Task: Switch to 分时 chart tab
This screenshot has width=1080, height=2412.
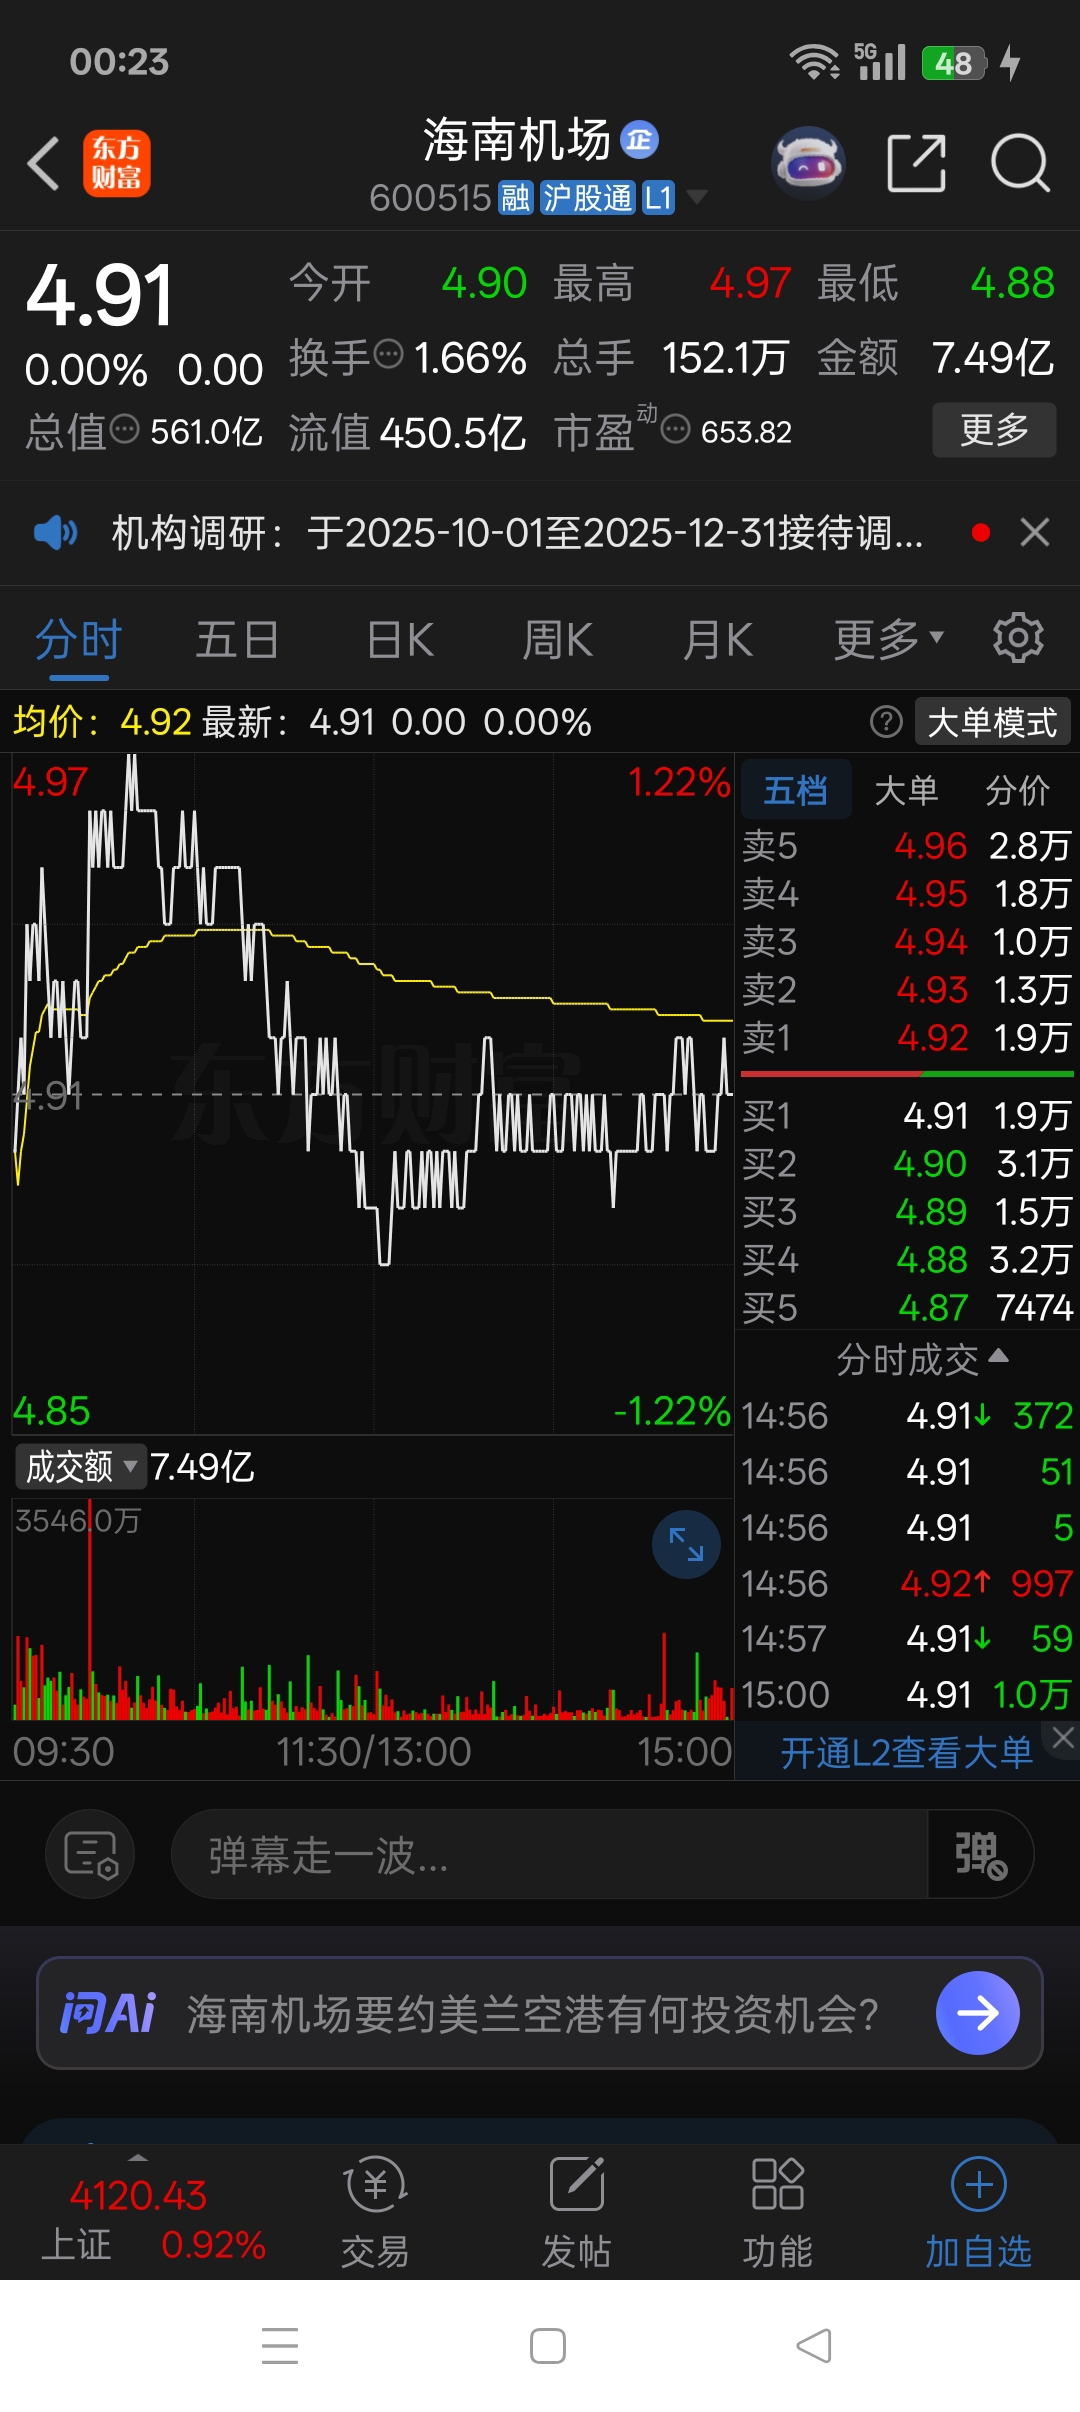Action: [x=79, y=640]
